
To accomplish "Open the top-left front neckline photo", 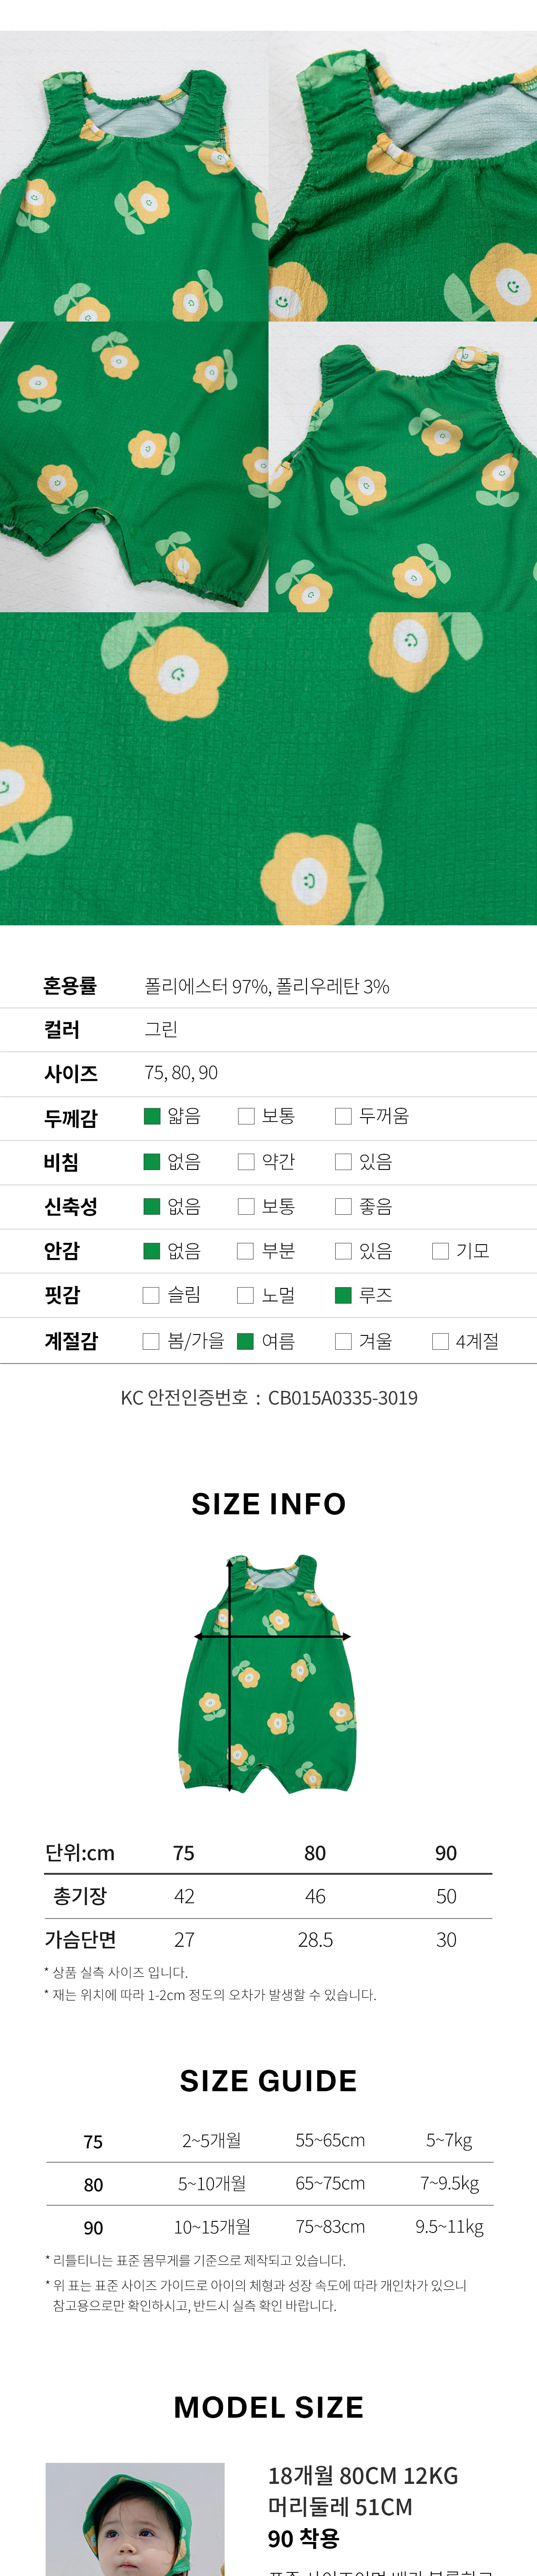I will point(134,176).
